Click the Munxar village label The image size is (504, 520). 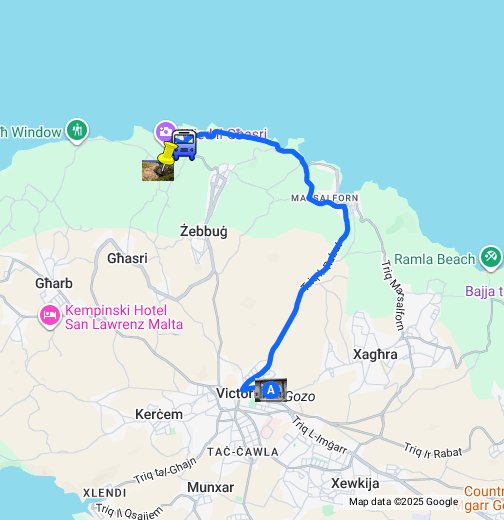tap(210, 487)
